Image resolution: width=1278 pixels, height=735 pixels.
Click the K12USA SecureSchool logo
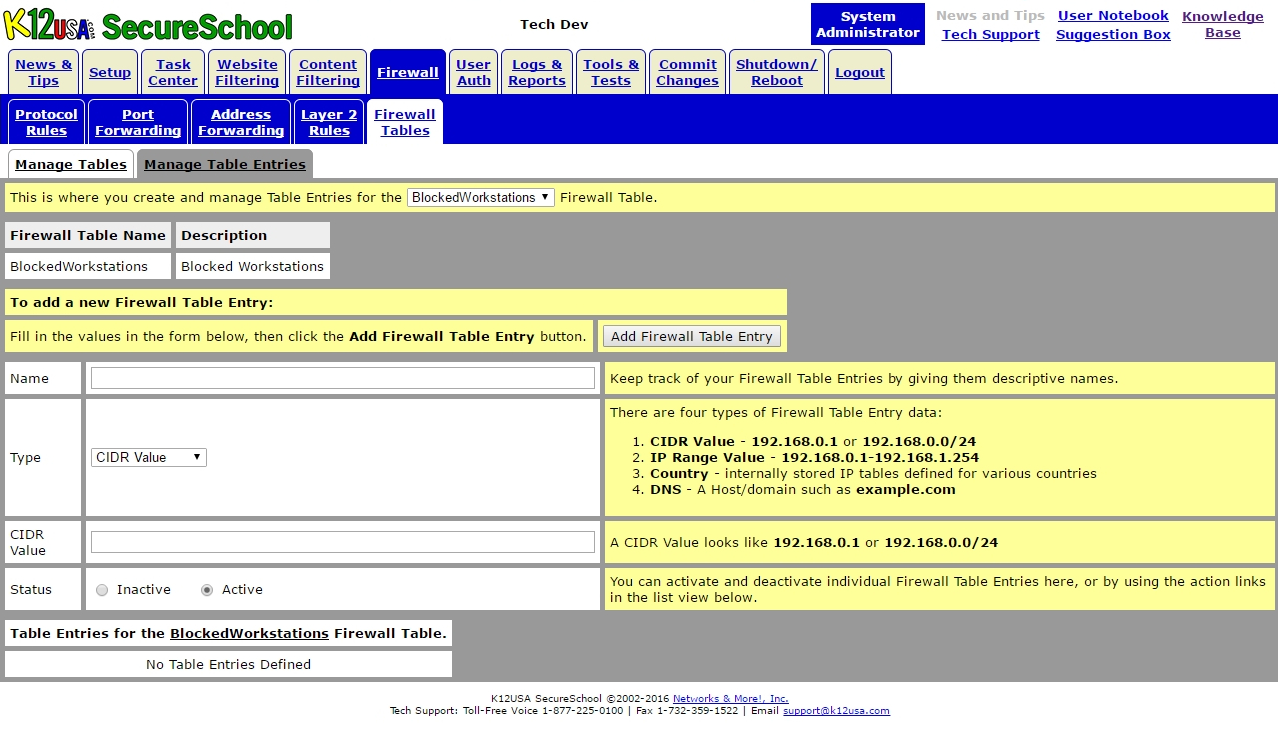[148, 25]
